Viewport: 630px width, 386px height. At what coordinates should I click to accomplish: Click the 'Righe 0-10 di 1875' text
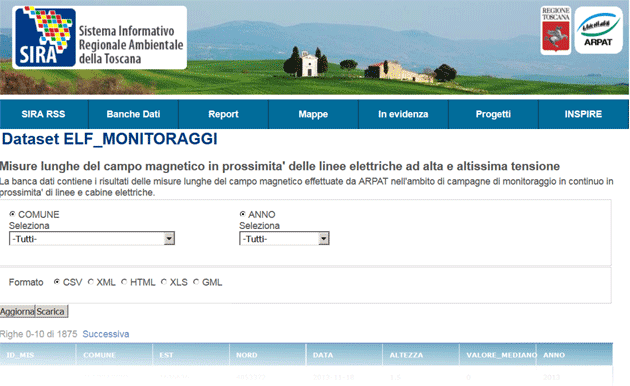(x=39, y=334)
